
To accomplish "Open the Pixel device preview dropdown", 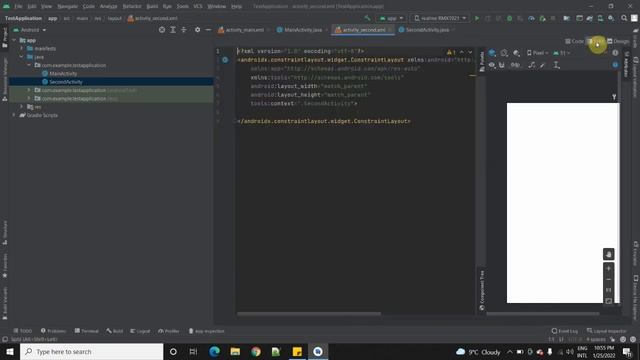I will click(538, 53).
